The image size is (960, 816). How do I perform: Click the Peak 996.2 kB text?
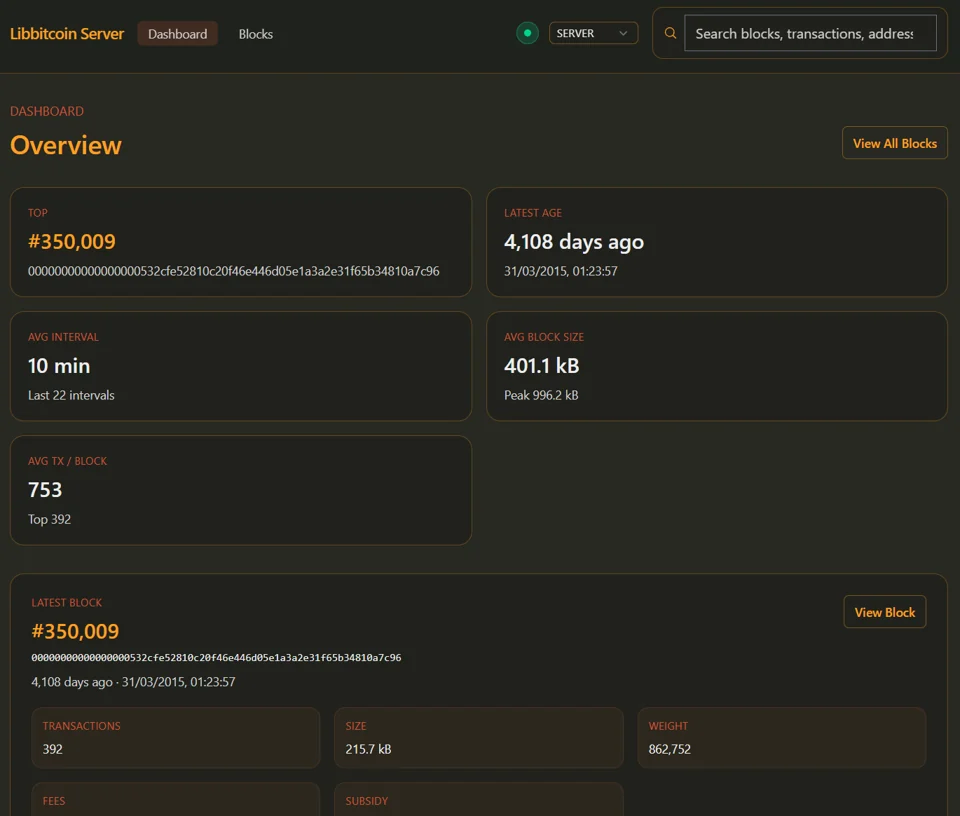(541, 395)
